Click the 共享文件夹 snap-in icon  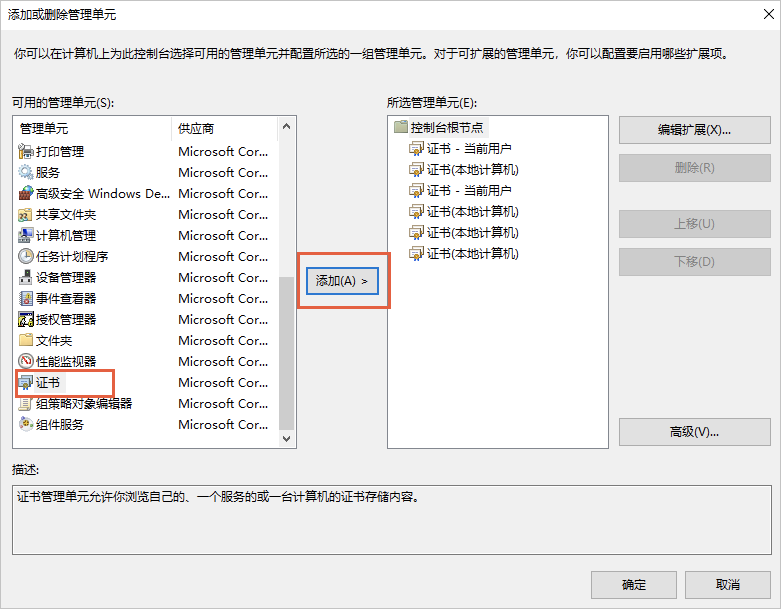[x=26, y=215]
